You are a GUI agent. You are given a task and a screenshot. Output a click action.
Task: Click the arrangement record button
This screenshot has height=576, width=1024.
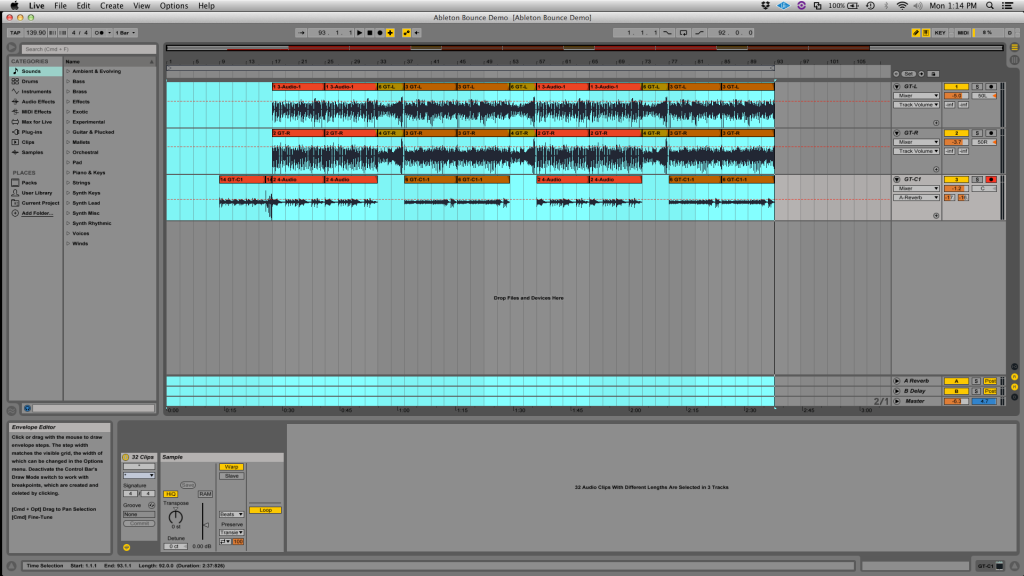380,33
